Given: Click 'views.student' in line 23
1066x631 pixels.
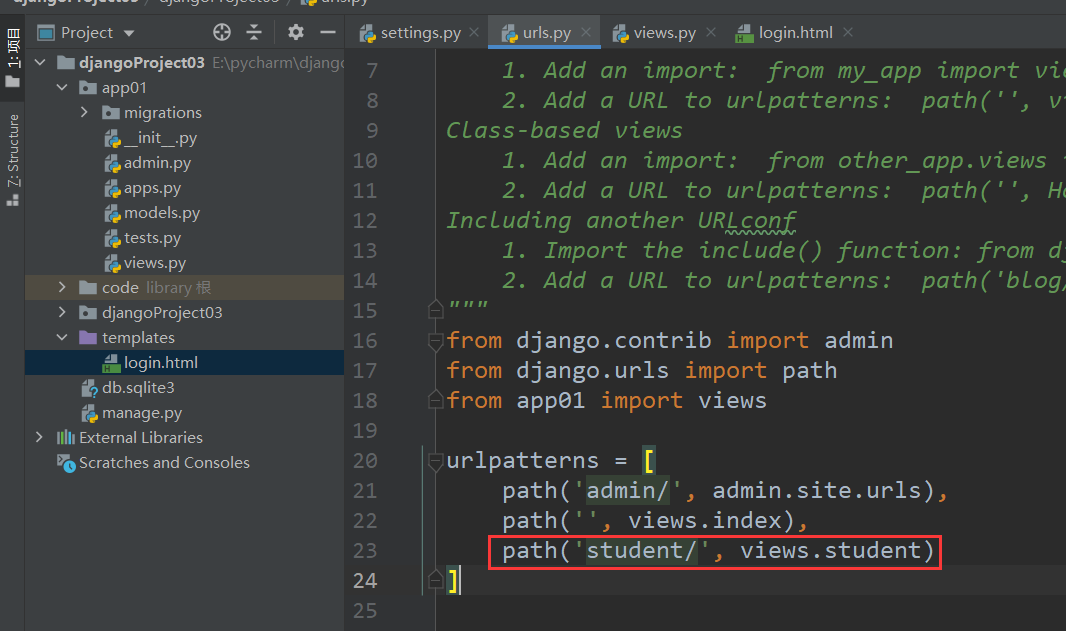Looking at the screenshot, I should [x=831, y=550].
